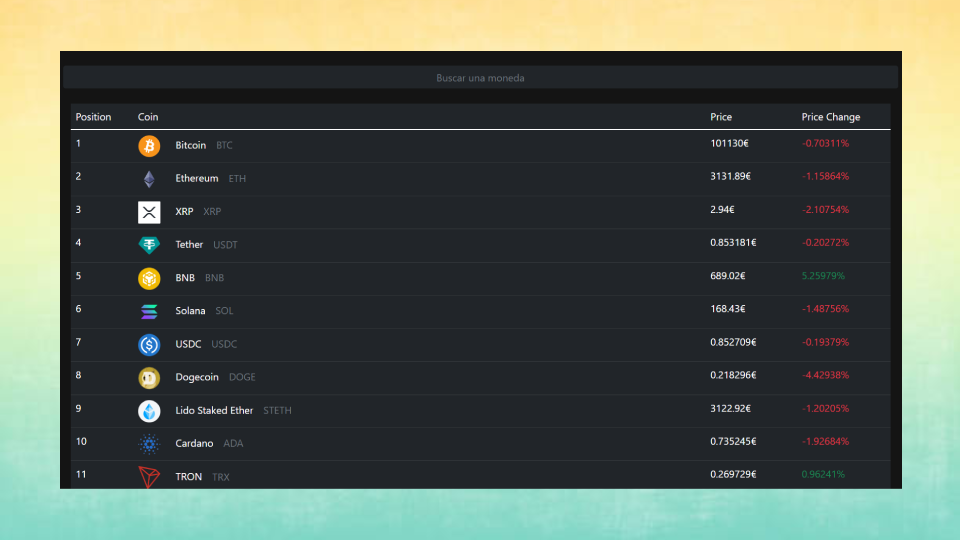This screenshot has width=960, height=540.
Task: Select the BNB yellow logo icon
Action: (x=149, y=278)
